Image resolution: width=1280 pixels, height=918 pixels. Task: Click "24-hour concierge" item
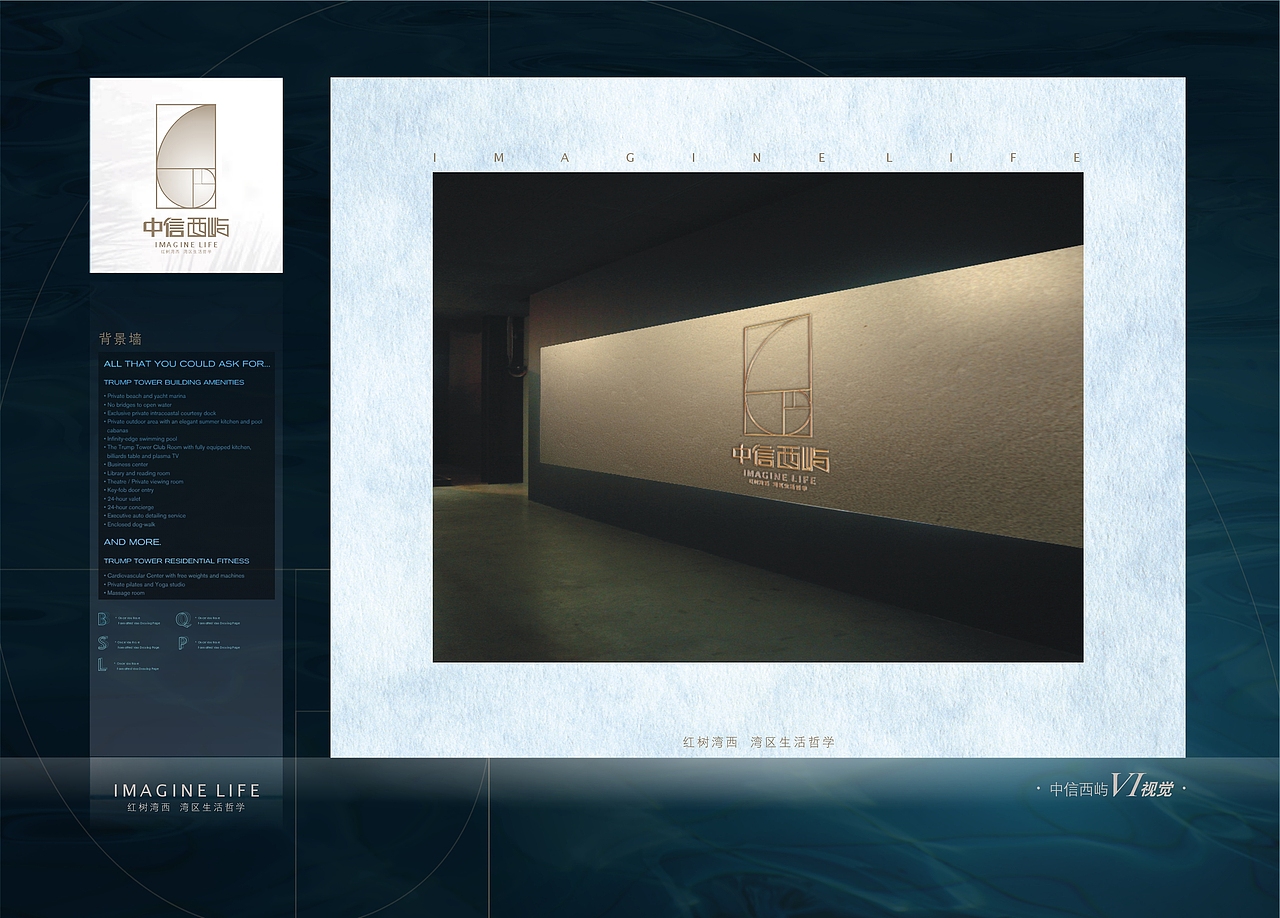pos(129,507)
